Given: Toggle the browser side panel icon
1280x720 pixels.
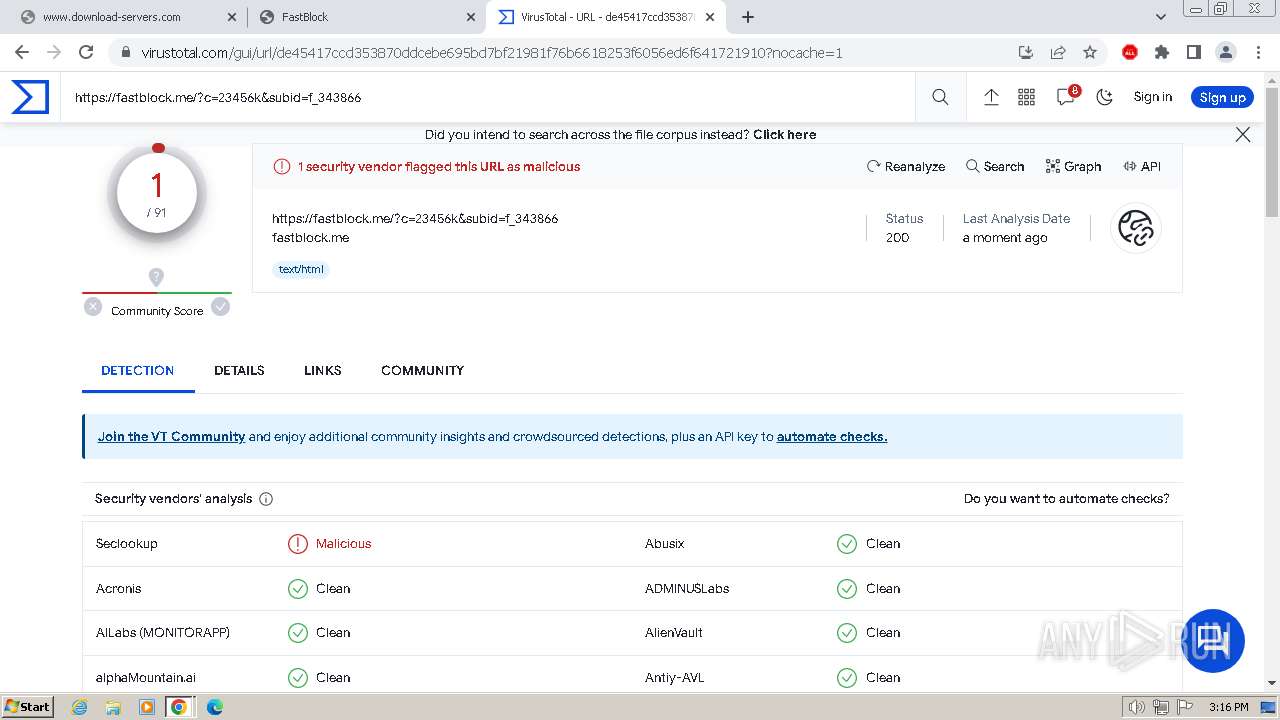Looking at the screenshot, I should click(x=1193, y=52).
